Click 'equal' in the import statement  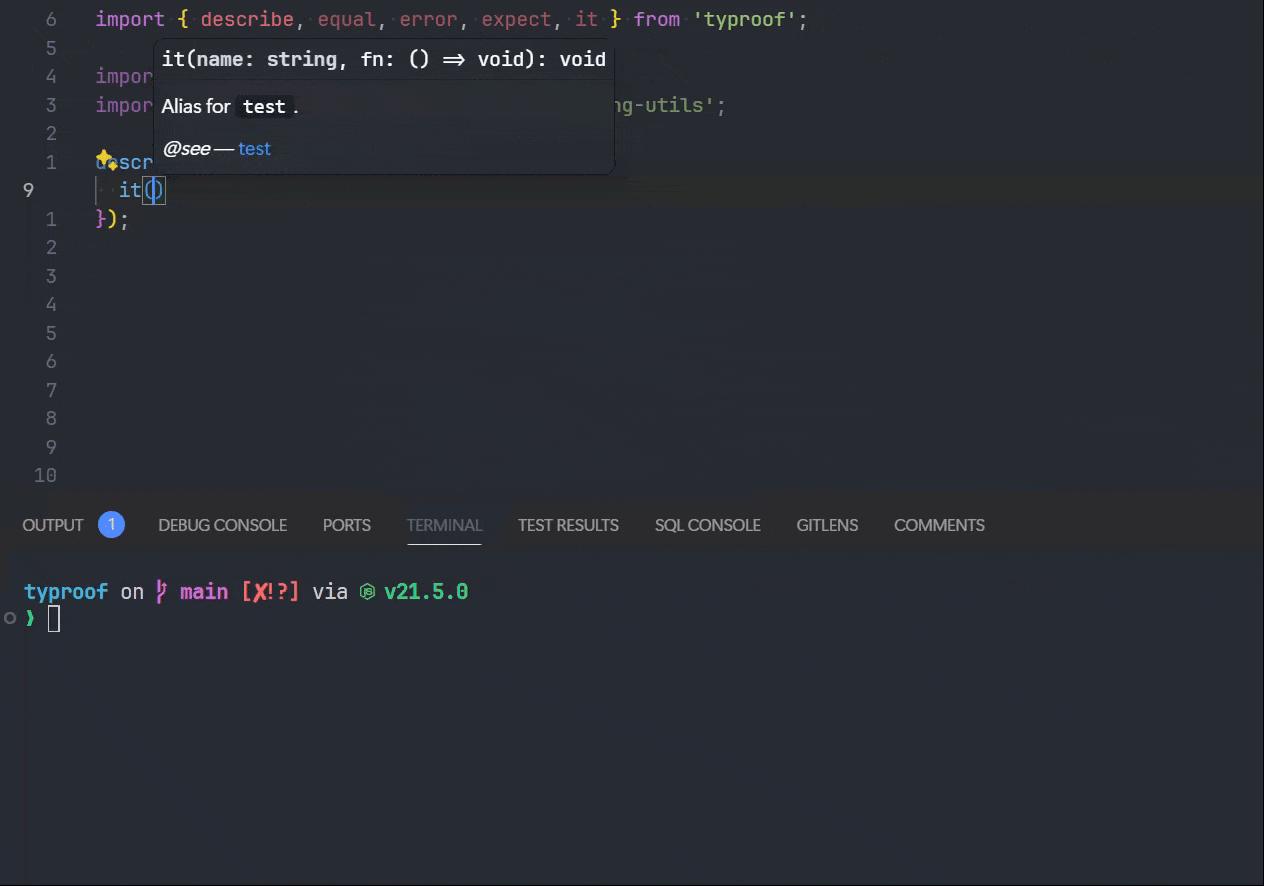[347, 19]
